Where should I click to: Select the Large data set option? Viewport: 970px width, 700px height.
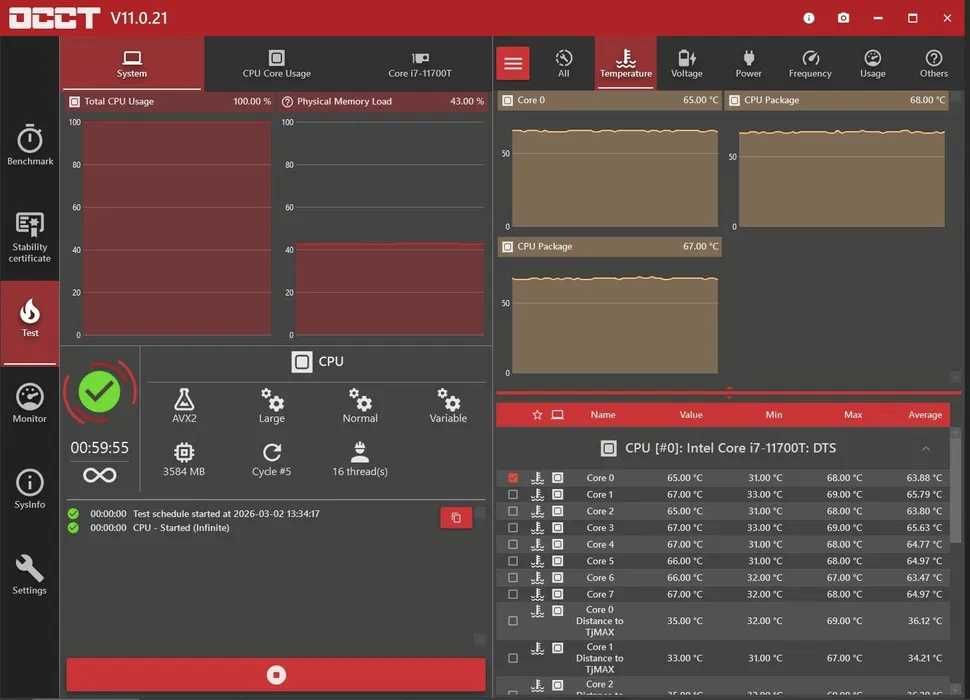coord(272,406)
